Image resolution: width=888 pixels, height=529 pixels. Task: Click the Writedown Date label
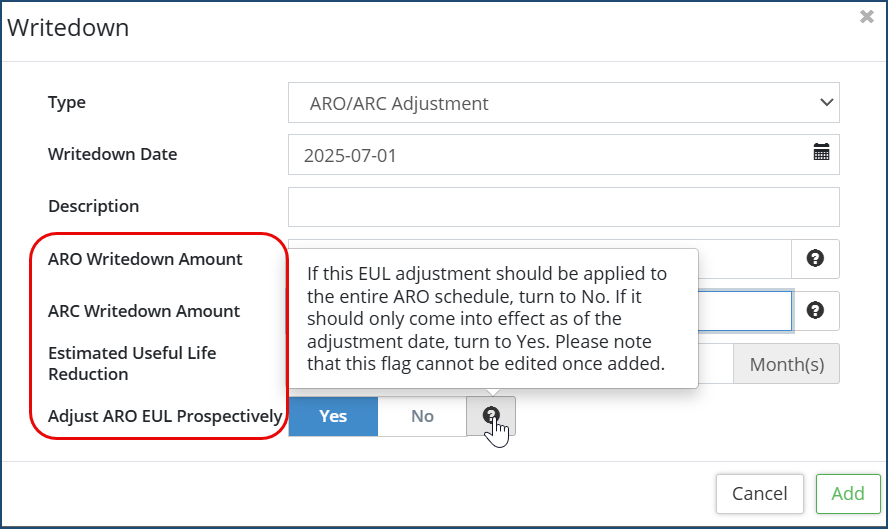click(x=112, y=154)
